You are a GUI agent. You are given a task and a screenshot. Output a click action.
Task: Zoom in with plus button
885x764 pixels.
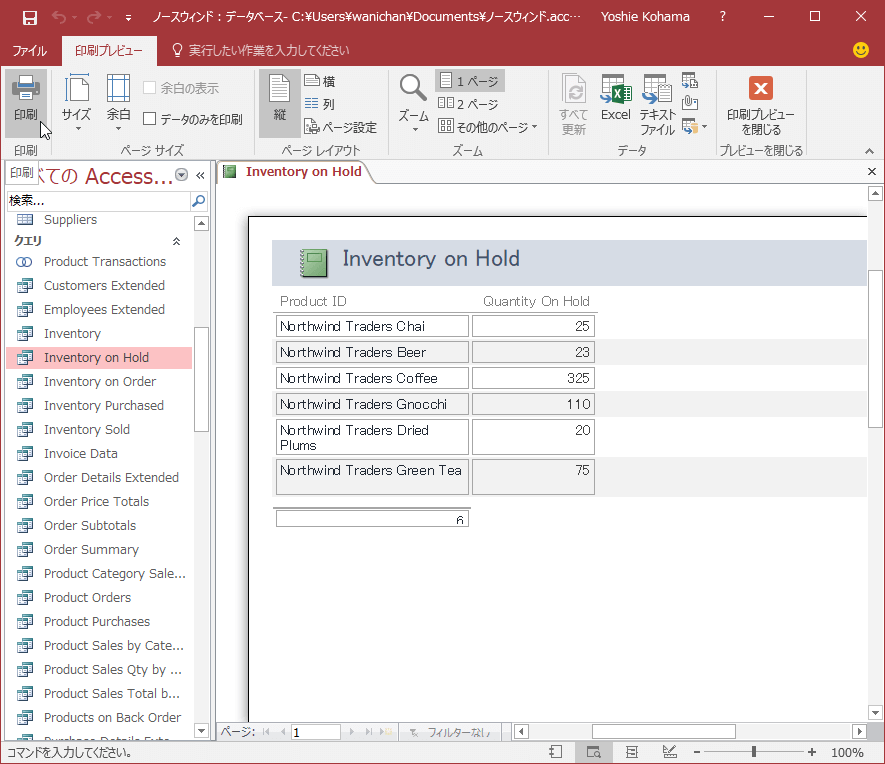812,752
